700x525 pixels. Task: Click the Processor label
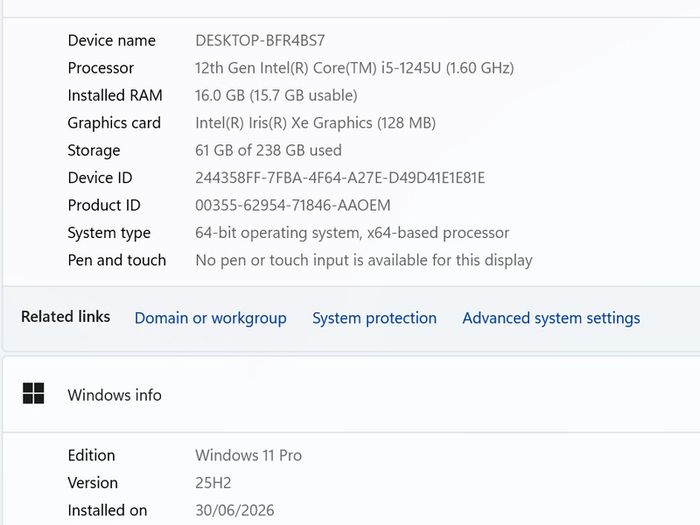click(x=100, y=68)
